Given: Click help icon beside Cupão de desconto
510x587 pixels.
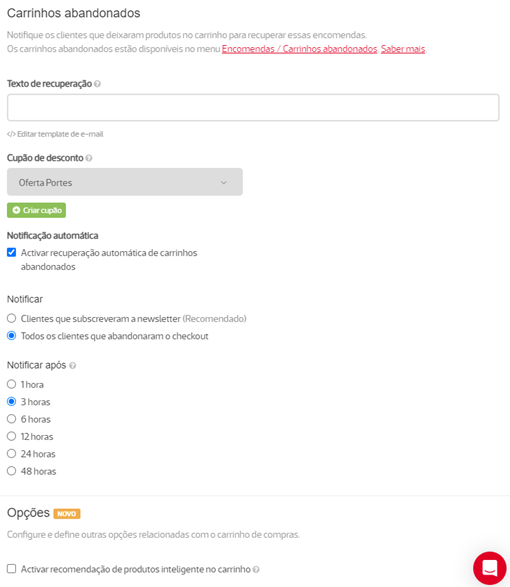Looking at the screenshot, I should pos(89,158).
